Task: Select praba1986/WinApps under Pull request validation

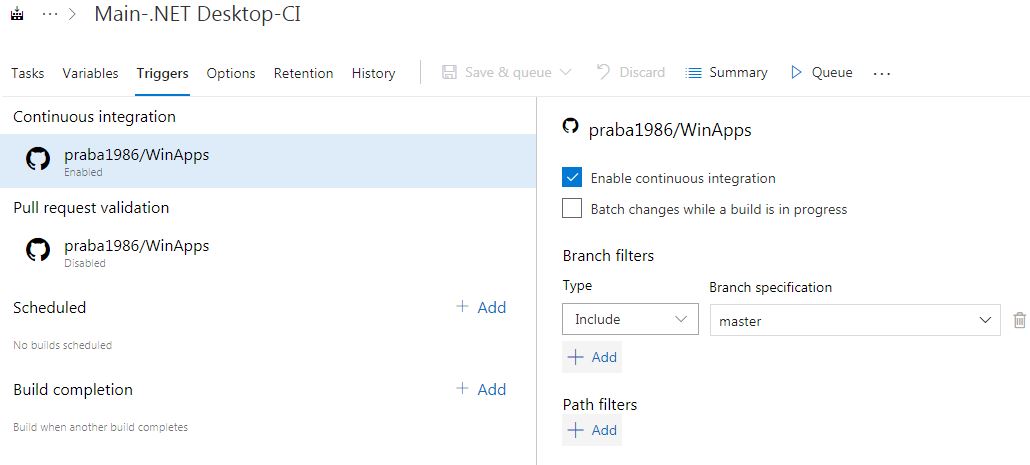Action: pos(268,252)
